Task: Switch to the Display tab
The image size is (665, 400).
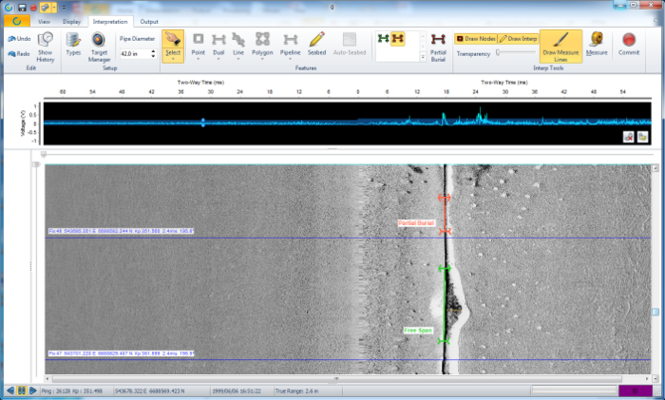Action: (x=72, y=20)
